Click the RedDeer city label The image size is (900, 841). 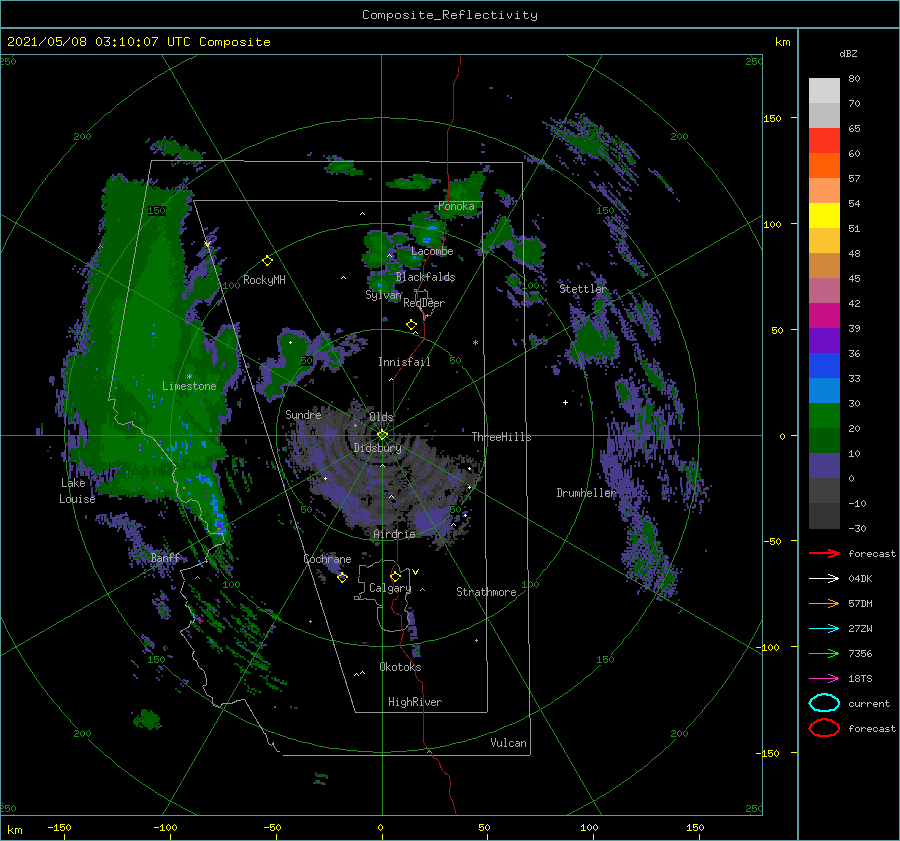[424, 303]
